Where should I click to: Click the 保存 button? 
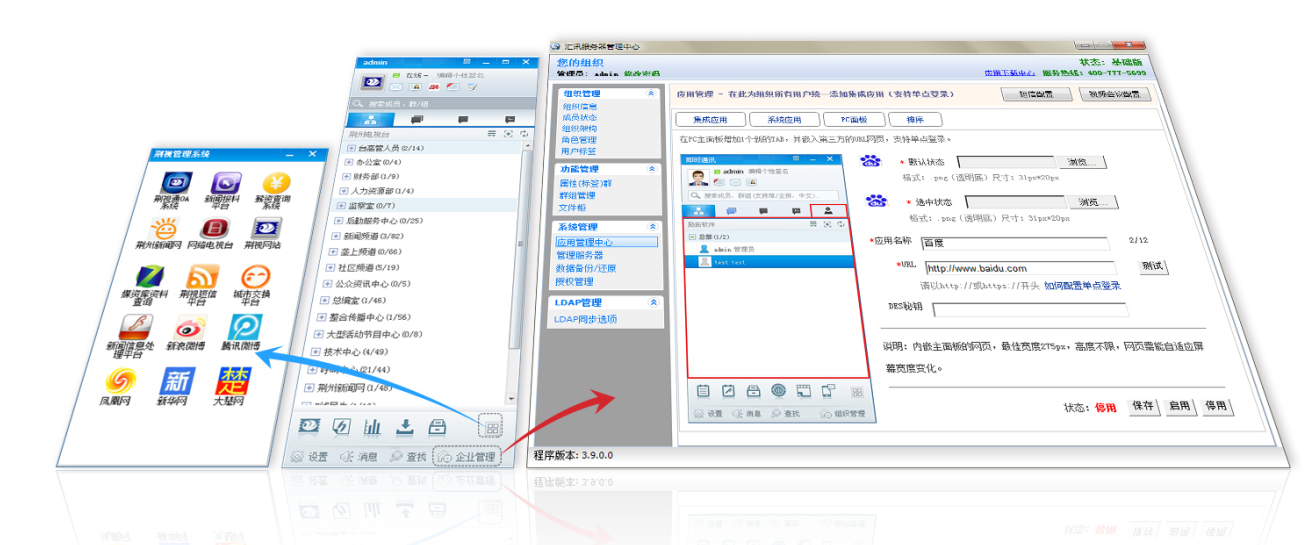tap(1143, 406)
